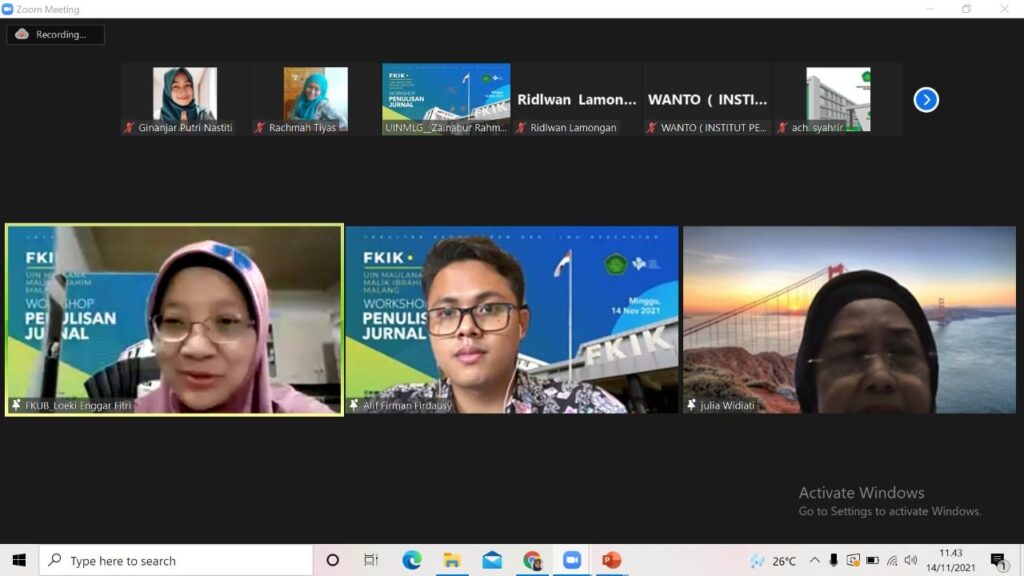Open Microsoft Edge from the taskbar
The height and width of the screenshot is (576, 1024).
click(412, 560)
